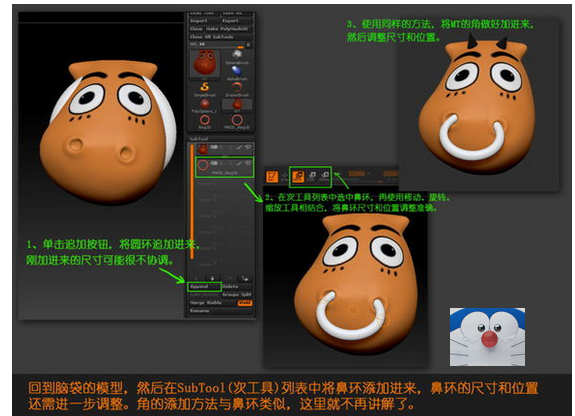Click the curved arrow move subtool icon

click(x=245, y=278)
